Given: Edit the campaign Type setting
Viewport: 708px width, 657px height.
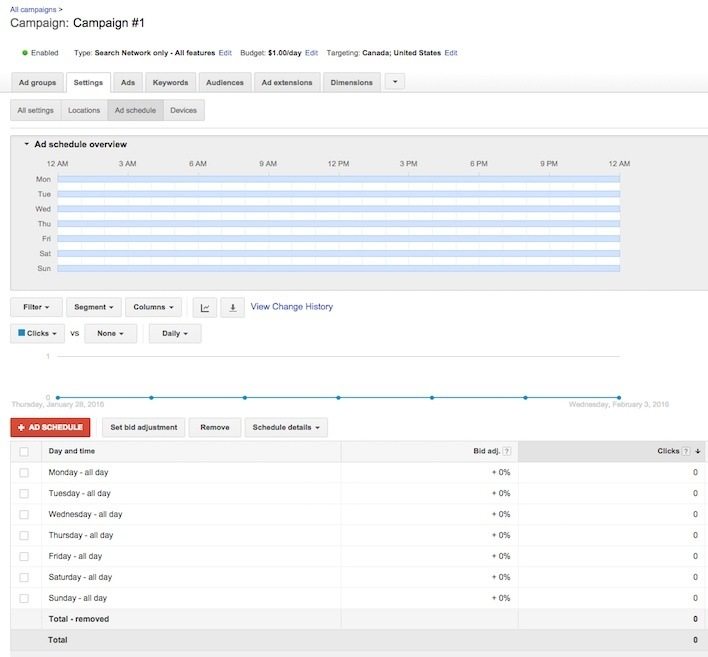Looking at the screenshot, I should (x=225, y=53).
